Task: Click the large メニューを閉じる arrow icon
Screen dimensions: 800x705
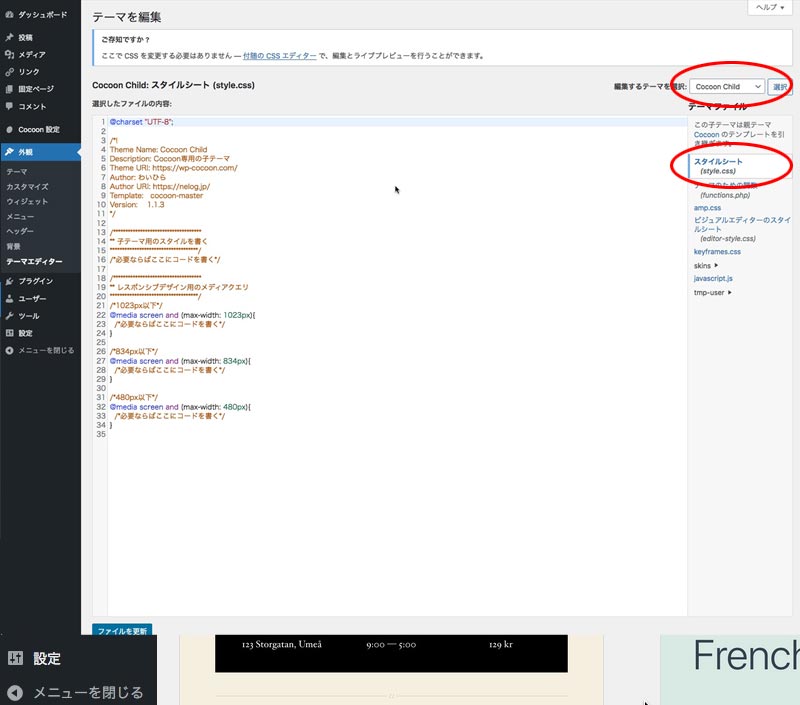Action: click(15, 692)
